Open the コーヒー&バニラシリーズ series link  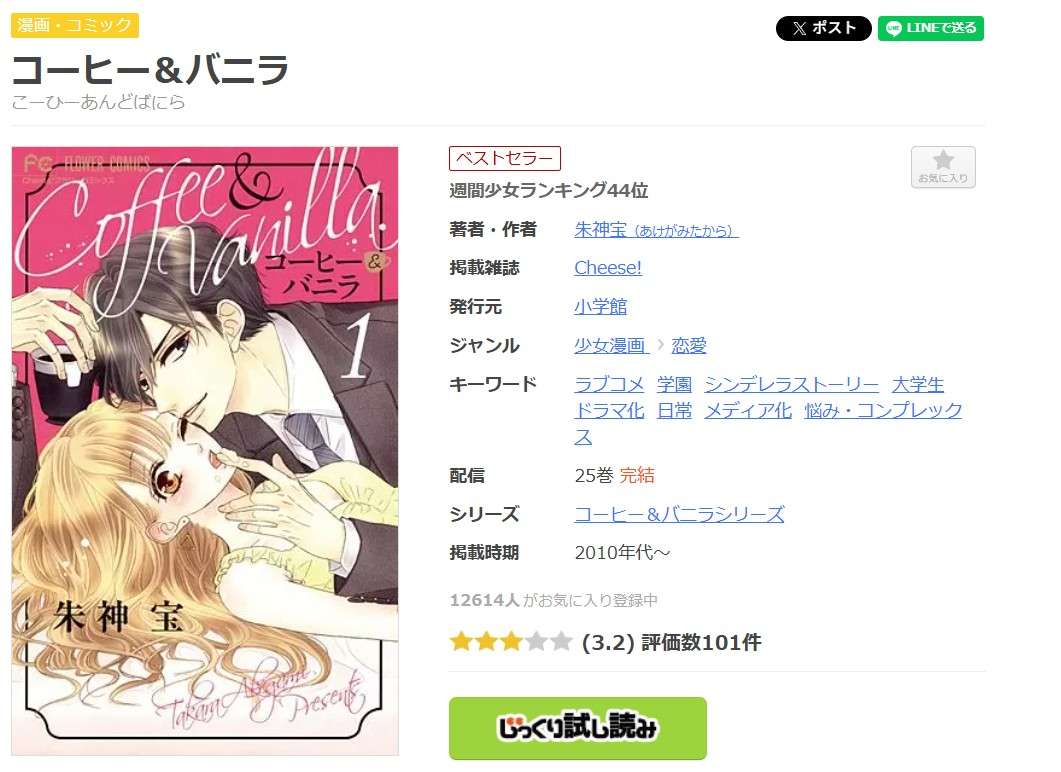(x=679, y=514)
